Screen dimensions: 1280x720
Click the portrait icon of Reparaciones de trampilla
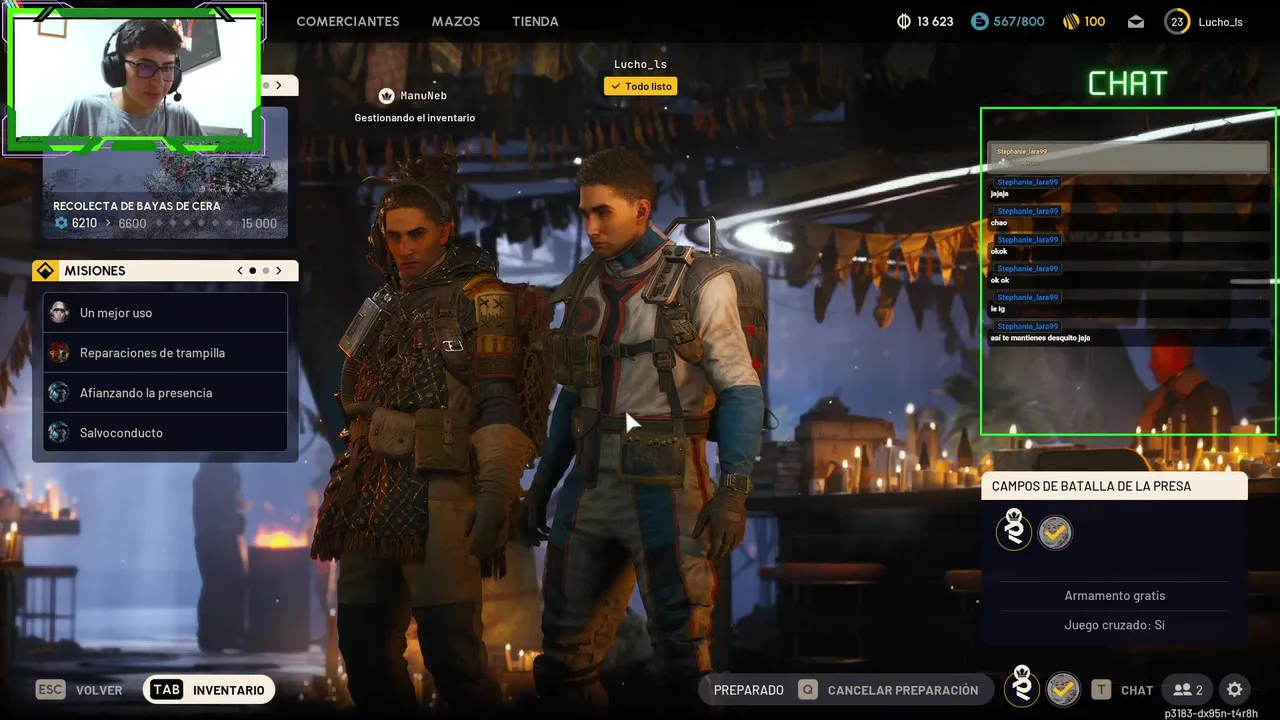pos(59,352)
